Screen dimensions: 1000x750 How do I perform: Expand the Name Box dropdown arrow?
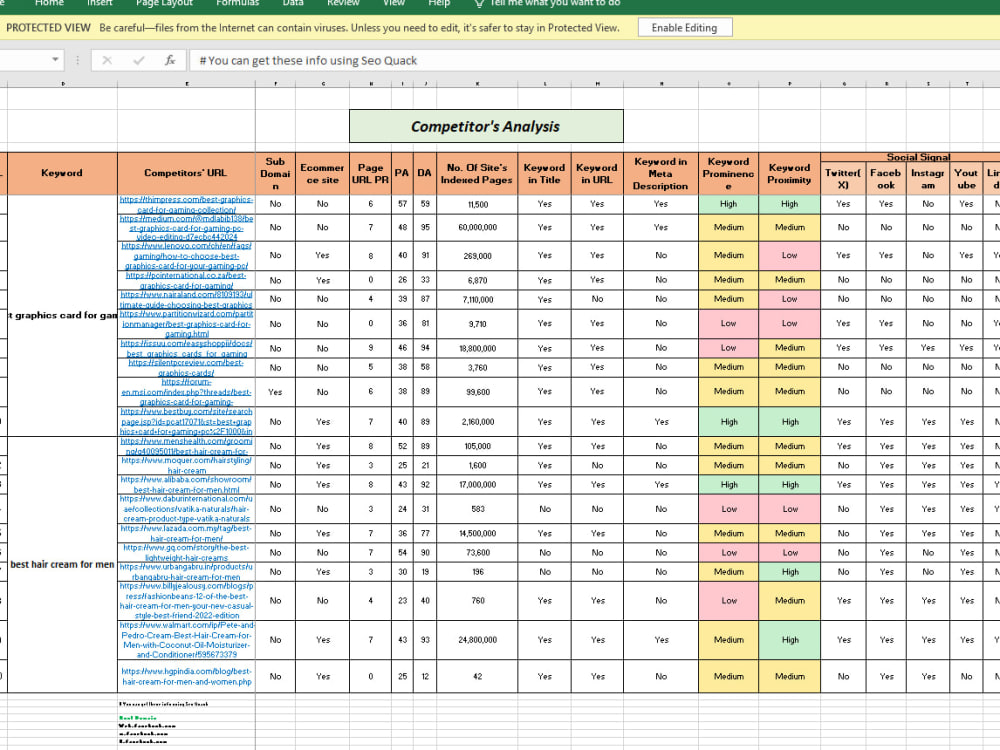pyautogui.click(x=55, y=60)
